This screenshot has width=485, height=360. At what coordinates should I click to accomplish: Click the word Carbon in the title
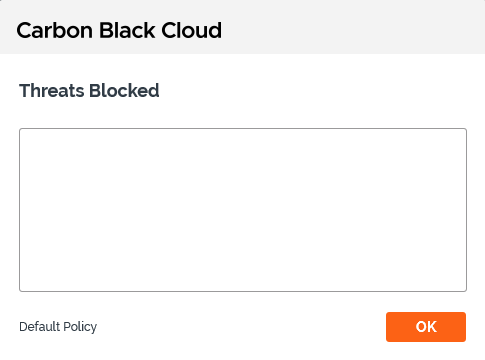tap(54, 30)
